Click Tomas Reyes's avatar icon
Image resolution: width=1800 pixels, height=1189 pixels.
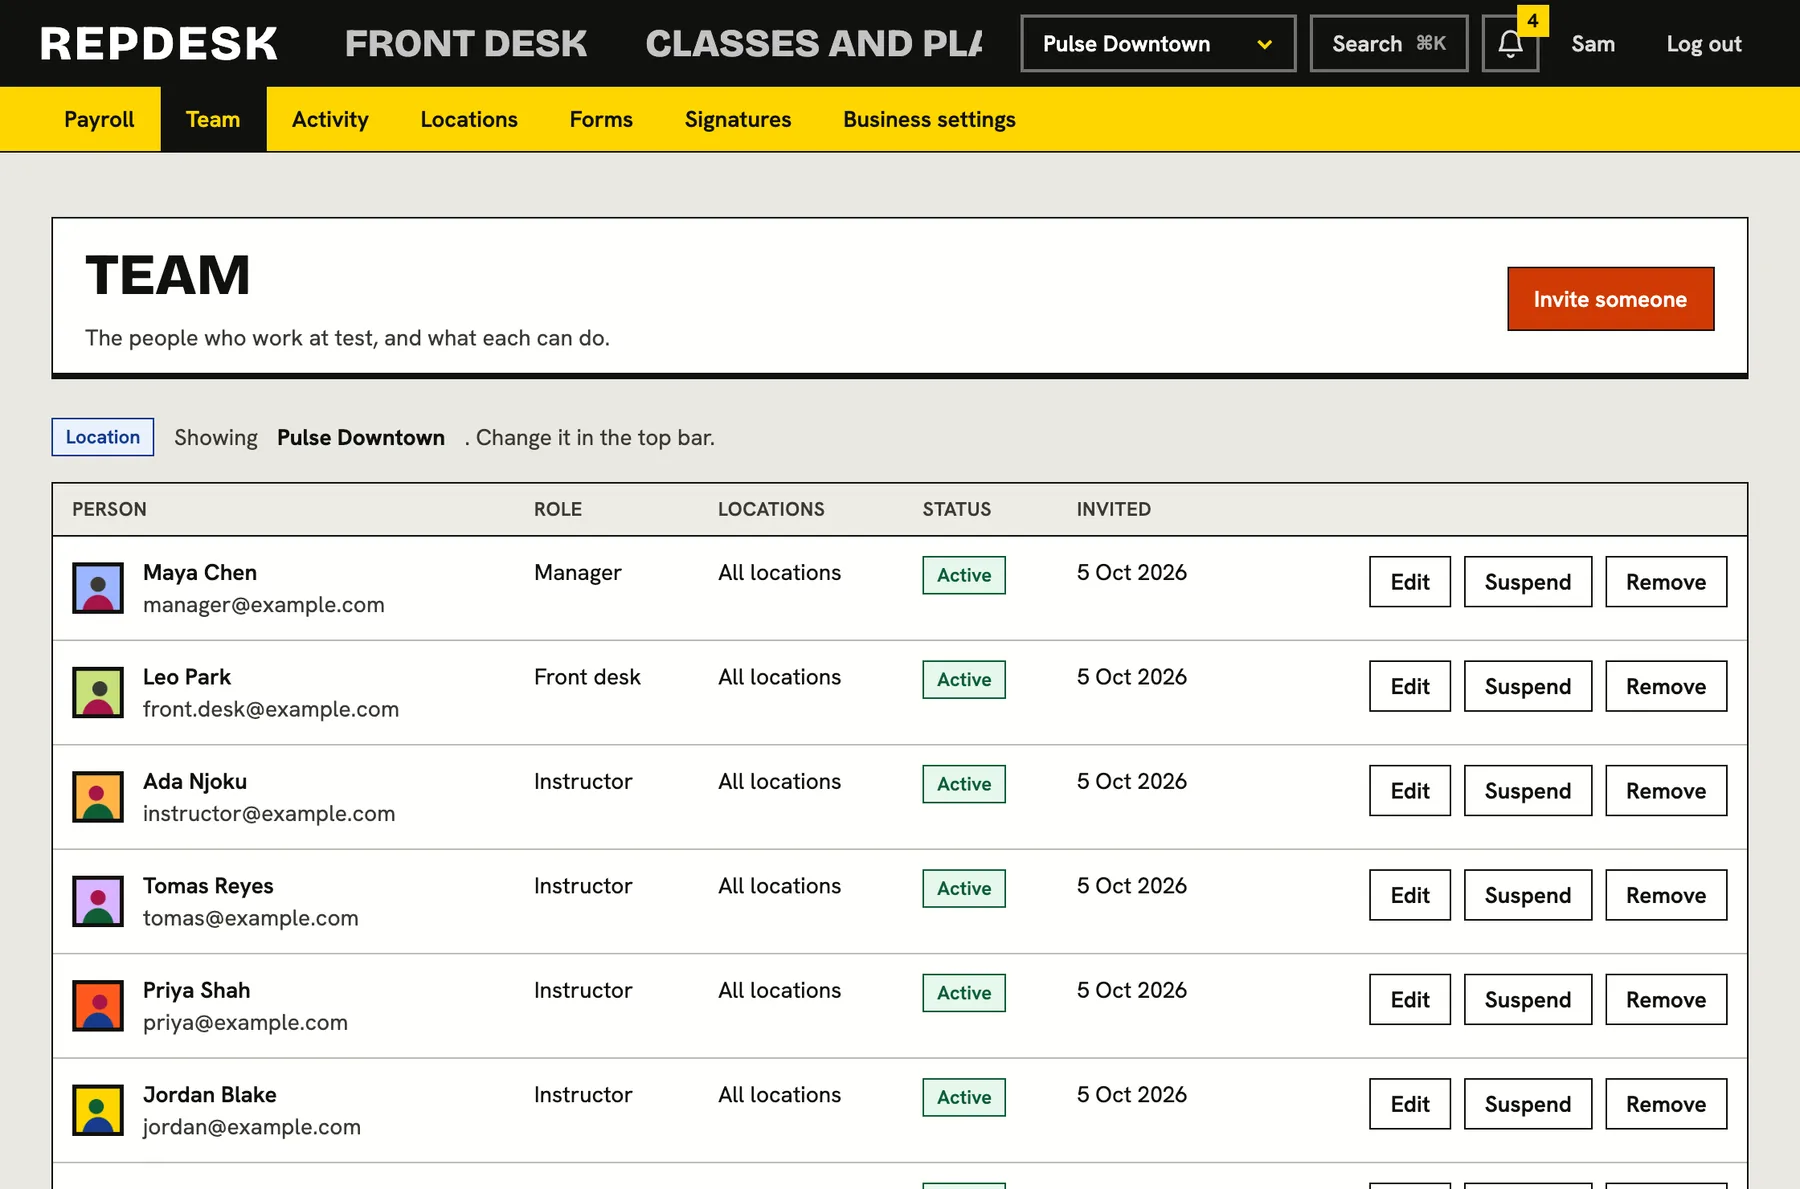[x=98, y=901]
